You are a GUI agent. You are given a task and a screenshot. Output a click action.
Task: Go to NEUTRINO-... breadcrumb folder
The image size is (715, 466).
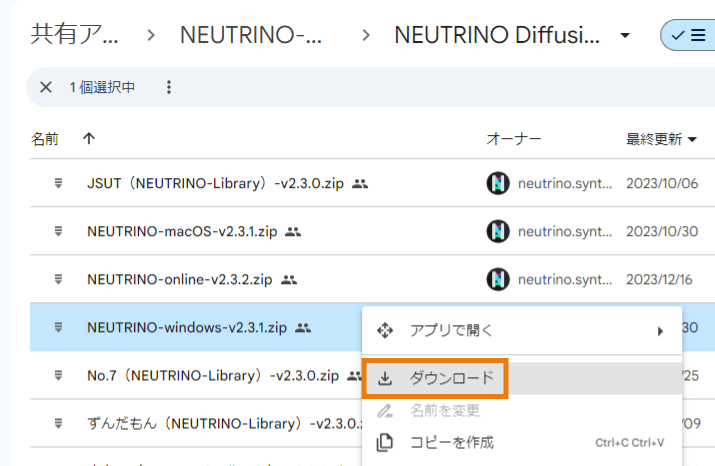251,35
